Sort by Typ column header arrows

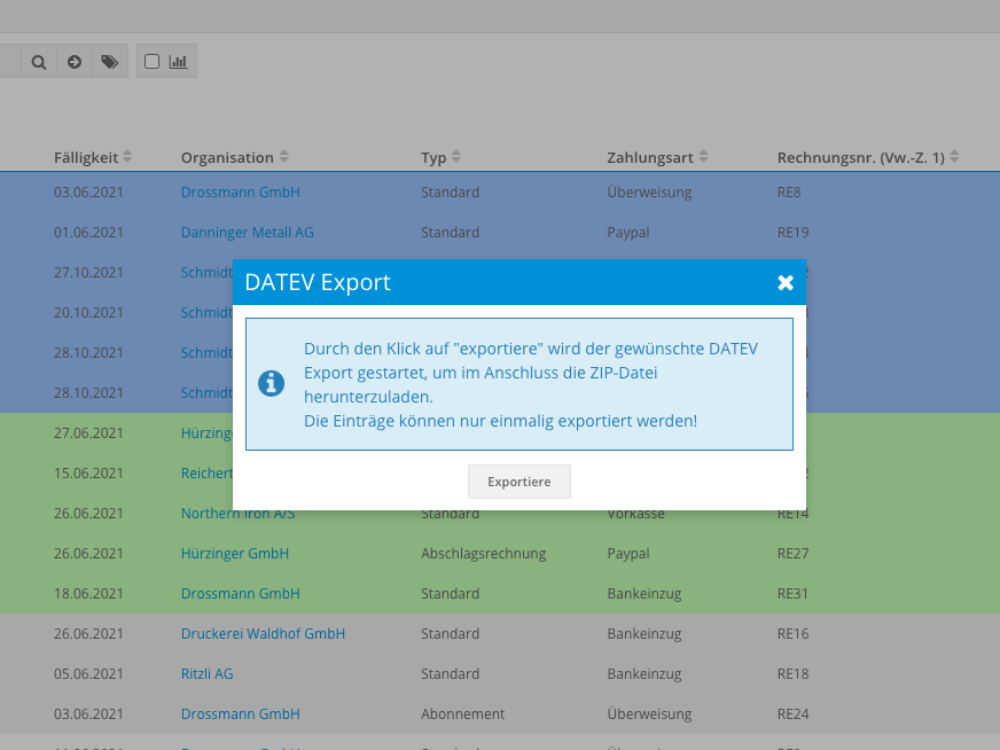click(x=456, y=157)
